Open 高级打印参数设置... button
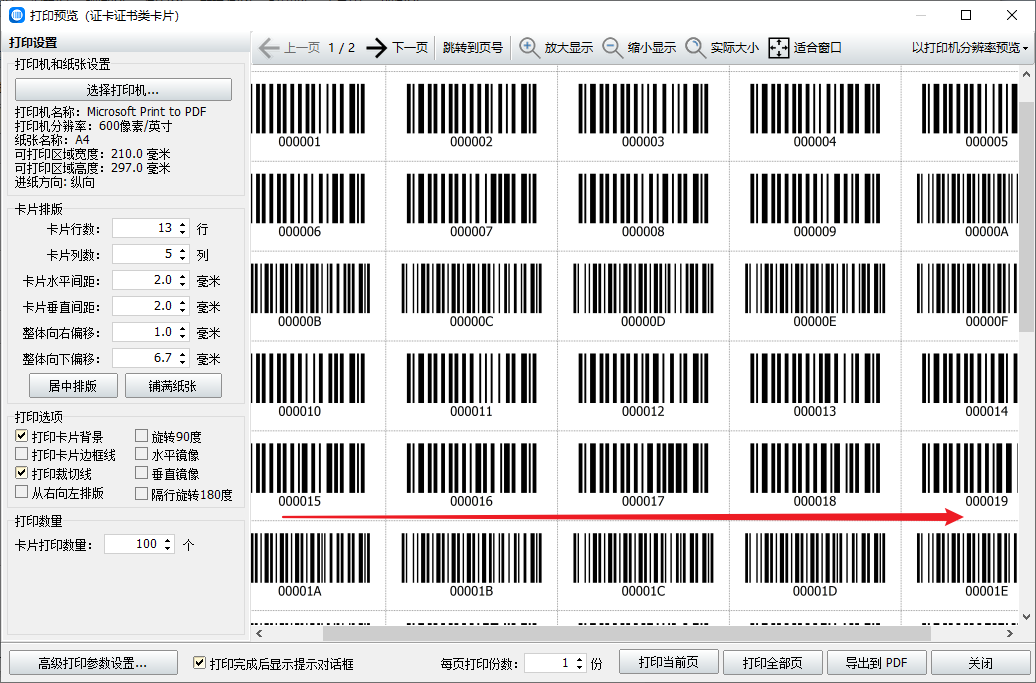Screen dimensions: 1036x683 click(x=93, y=663)
